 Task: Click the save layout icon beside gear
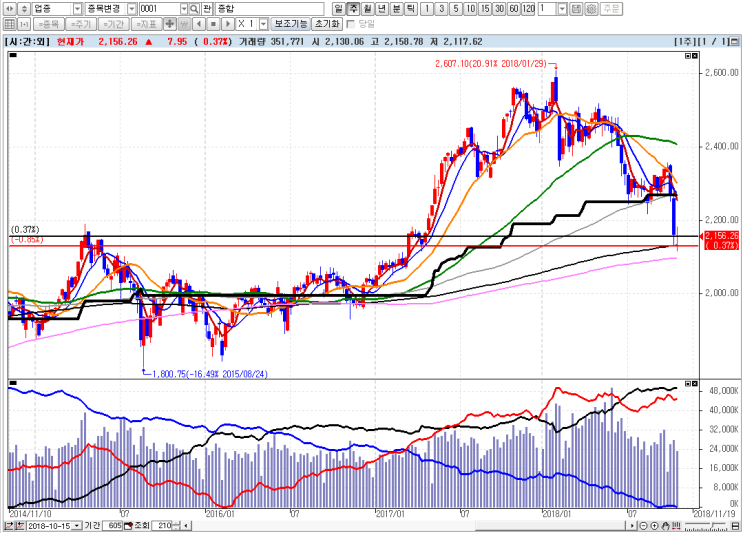pyautogui.click(x=576, y=9)
